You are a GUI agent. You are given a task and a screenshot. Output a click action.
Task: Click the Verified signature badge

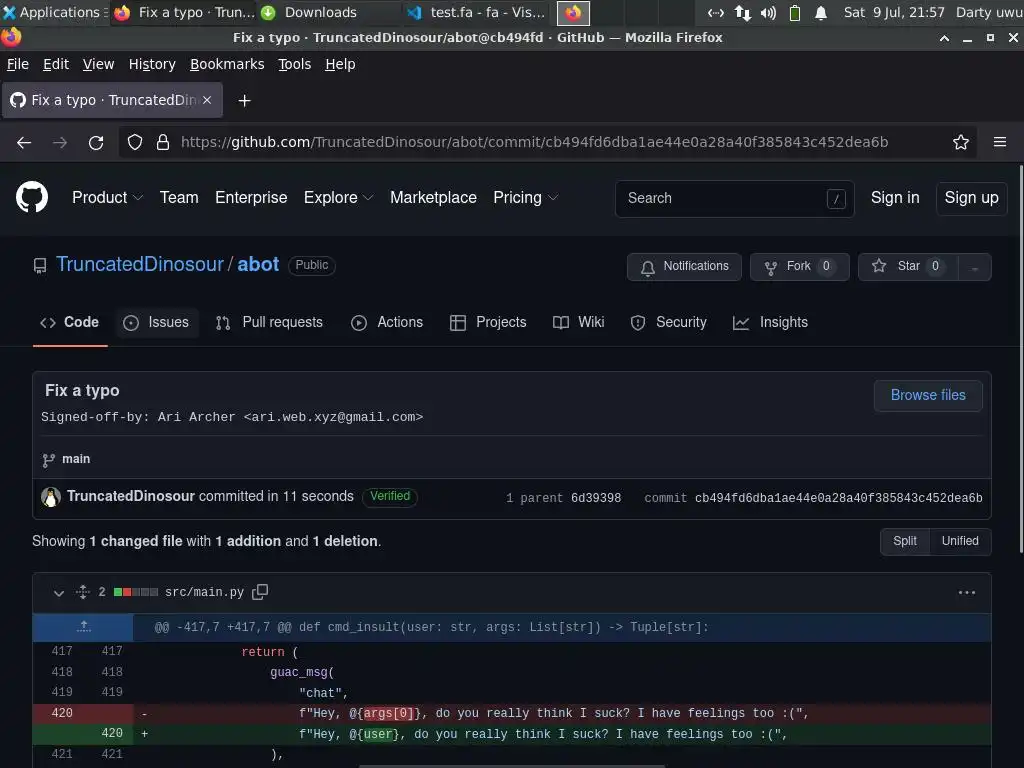(390, 497)
